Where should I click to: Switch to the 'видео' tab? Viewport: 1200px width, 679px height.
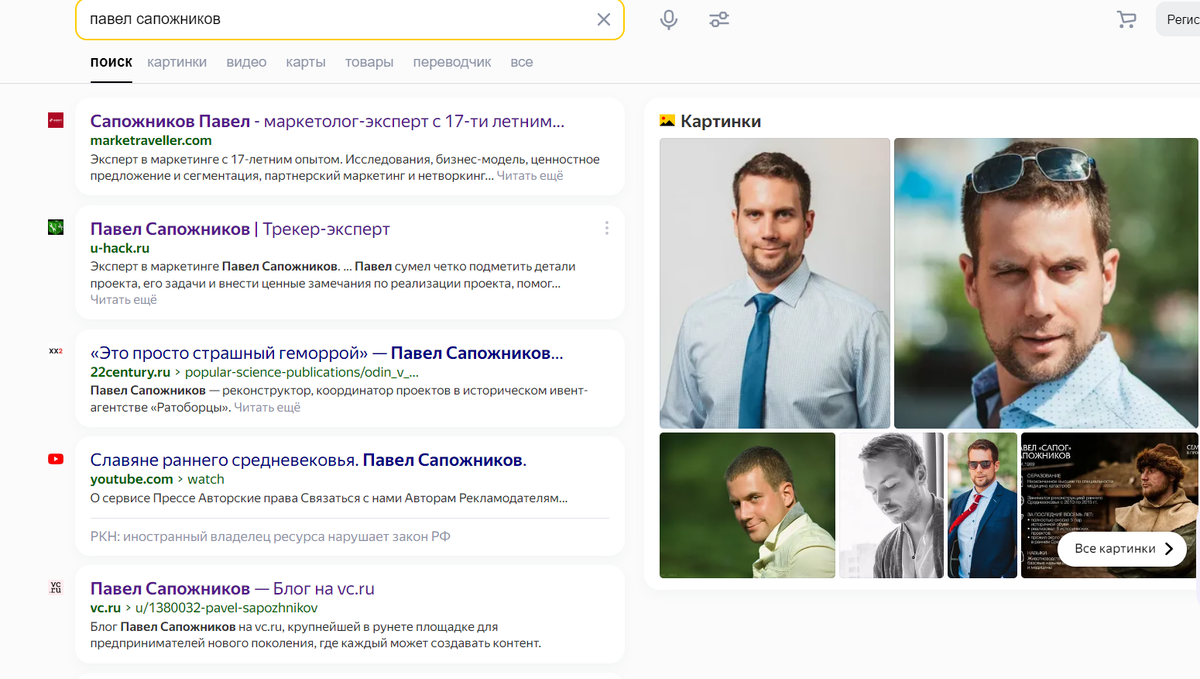246,62
